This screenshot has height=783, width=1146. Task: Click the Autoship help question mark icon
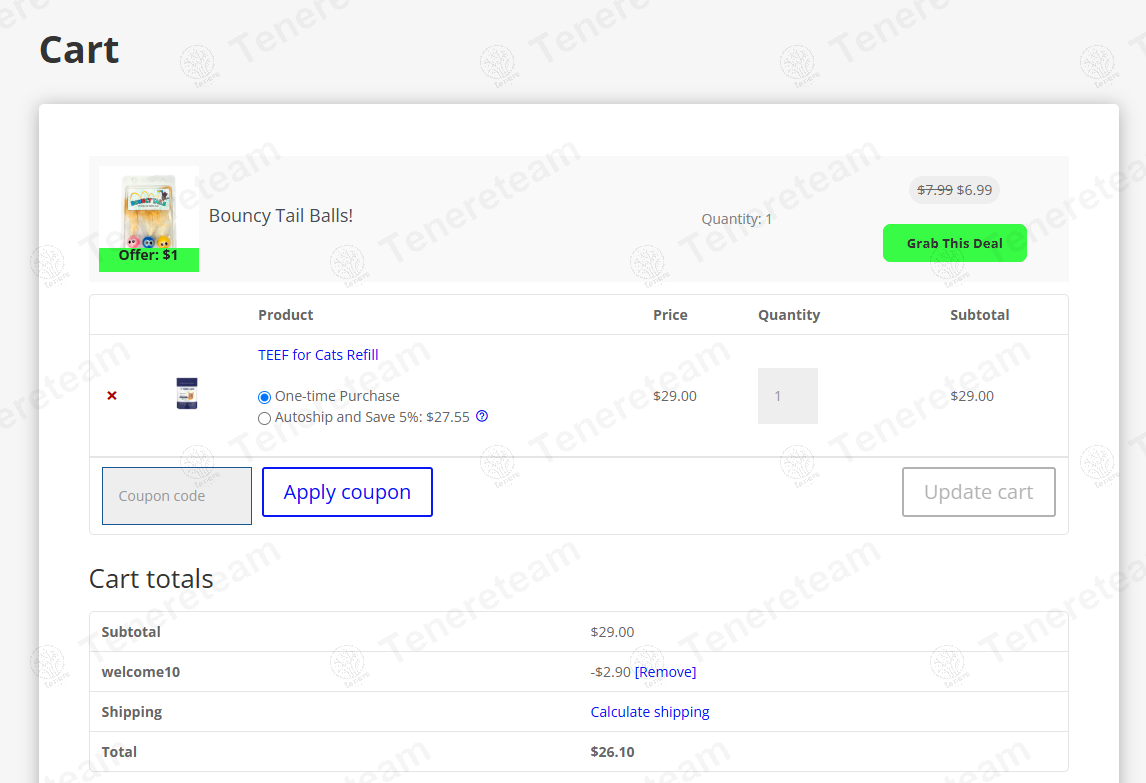[x=482, y=416]
